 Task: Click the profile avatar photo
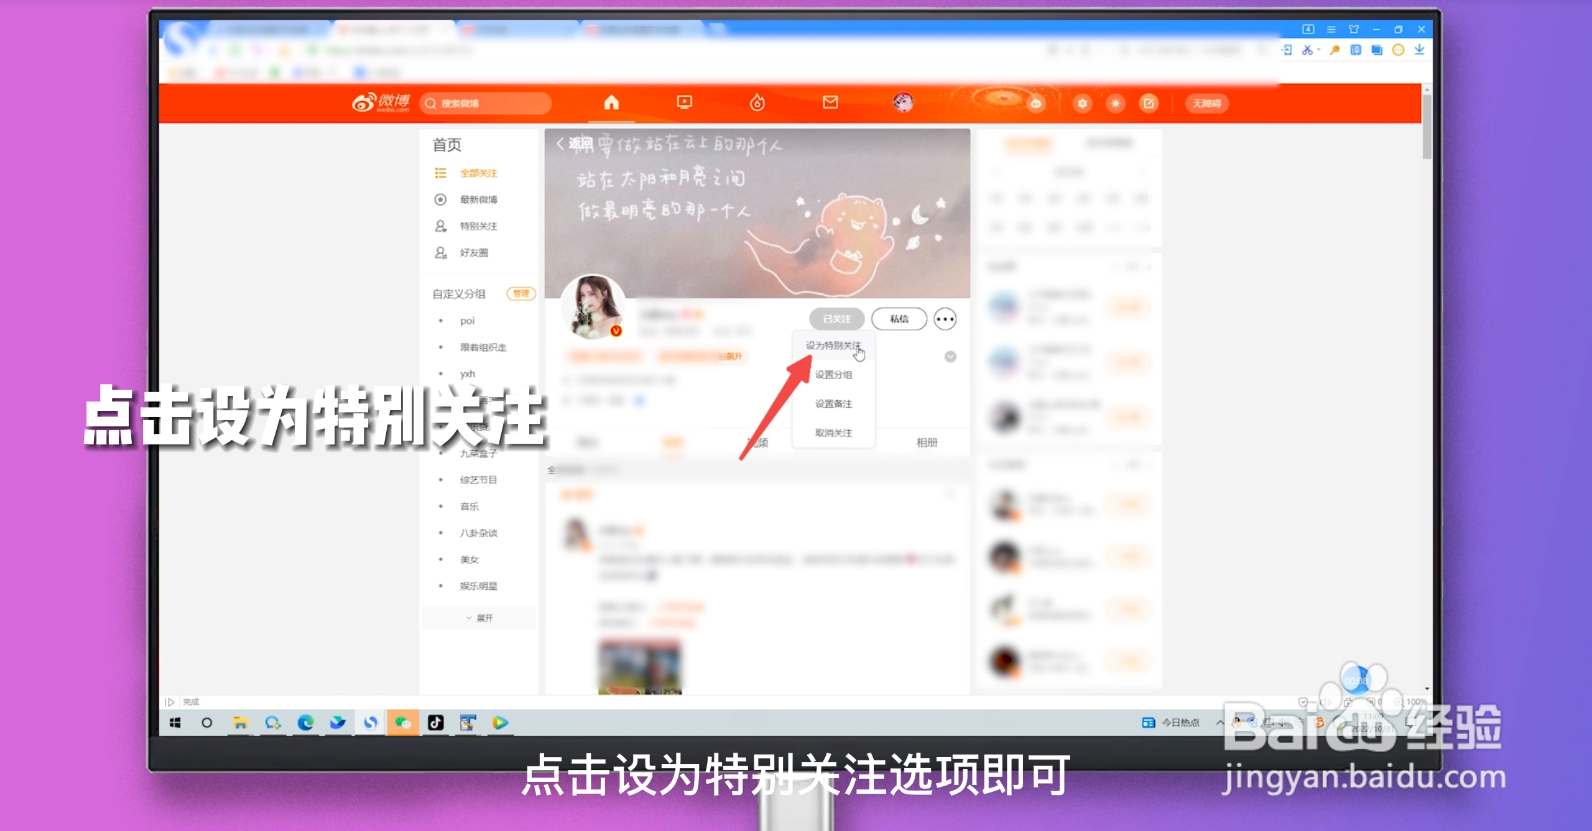pos(593,307)
